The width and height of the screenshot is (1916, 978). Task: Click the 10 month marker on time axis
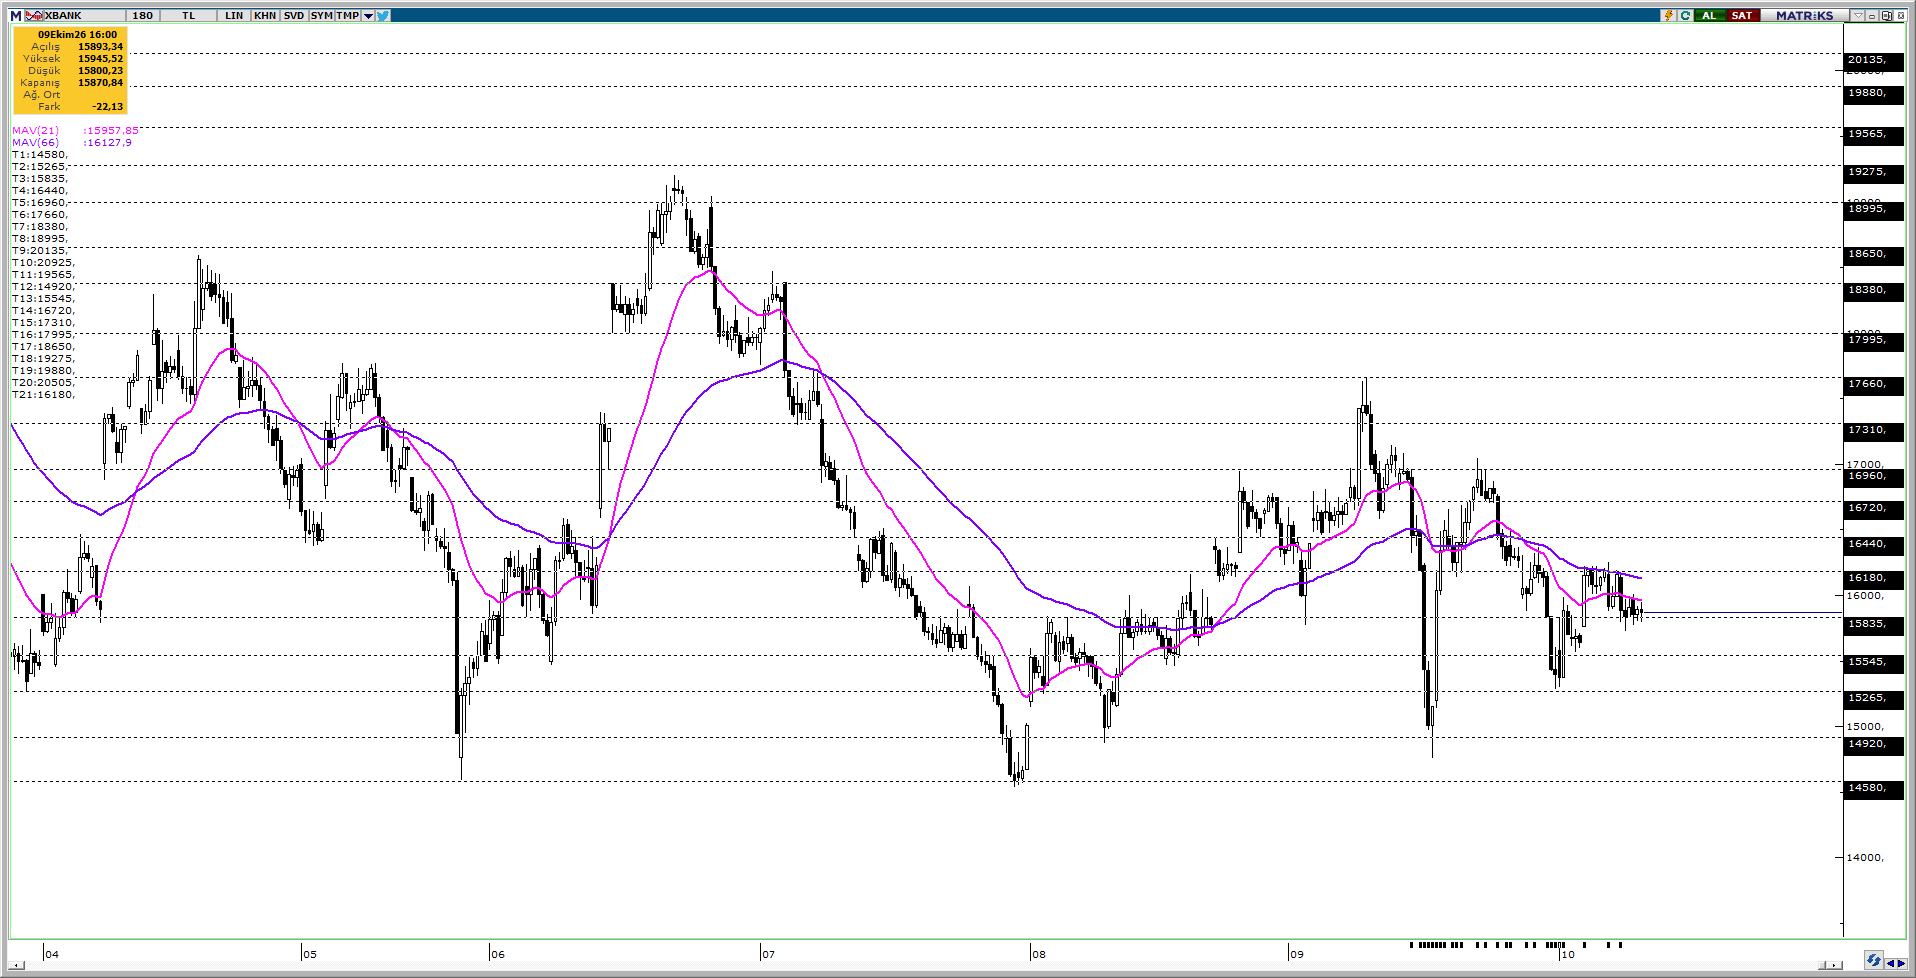click(1568, 954)
